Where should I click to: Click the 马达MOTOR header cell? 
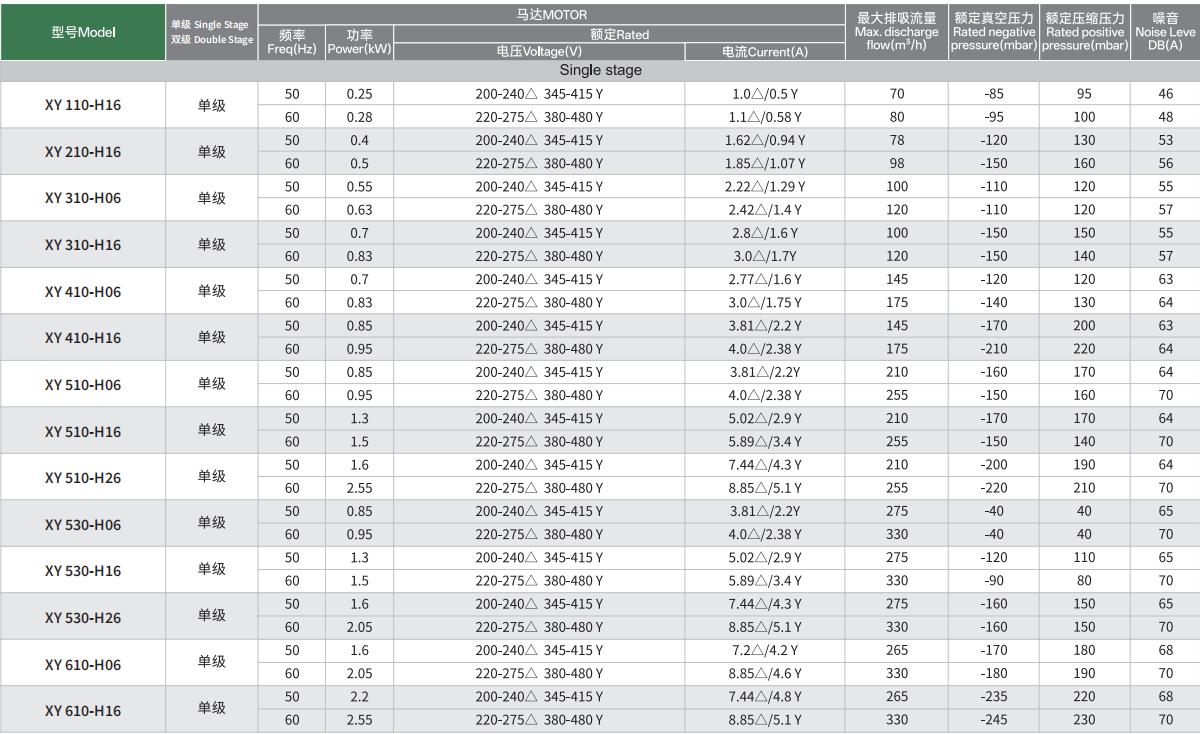point(551,15)
